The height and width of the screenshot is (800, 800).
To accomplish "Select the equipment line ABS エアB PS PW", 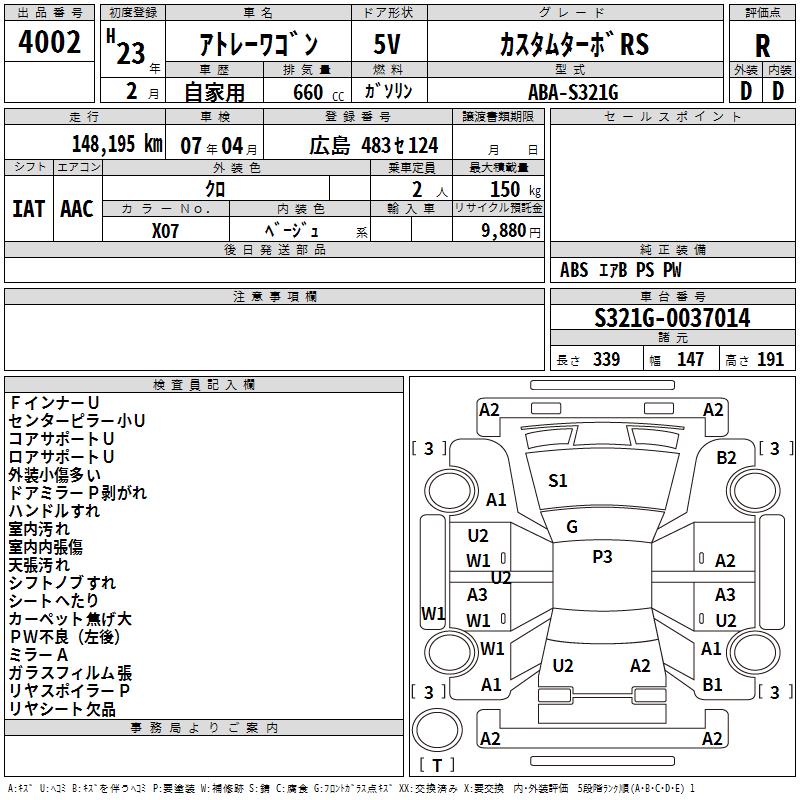I will point(620,270).
